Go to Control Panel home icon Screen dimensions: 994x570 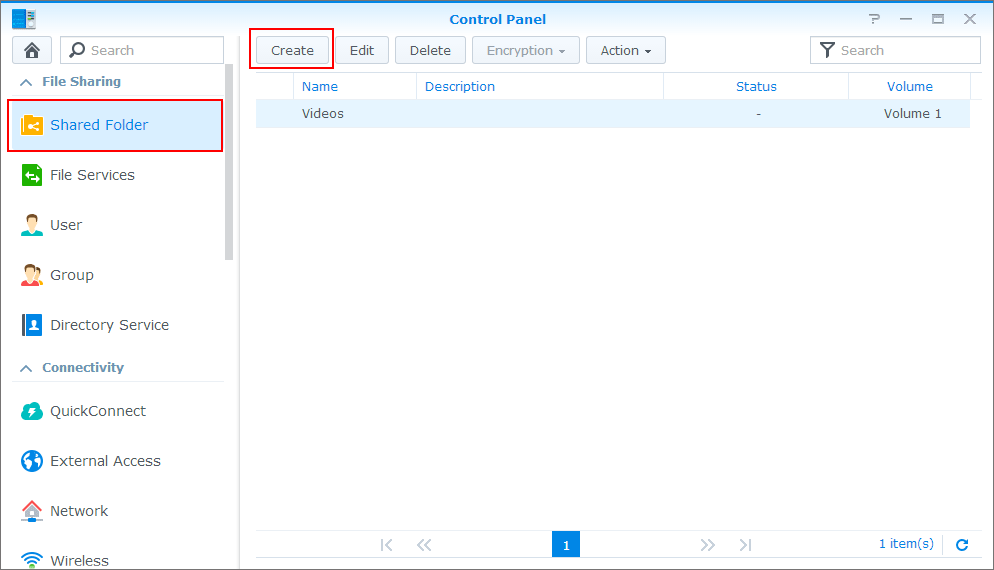click(x=32, y=50)
